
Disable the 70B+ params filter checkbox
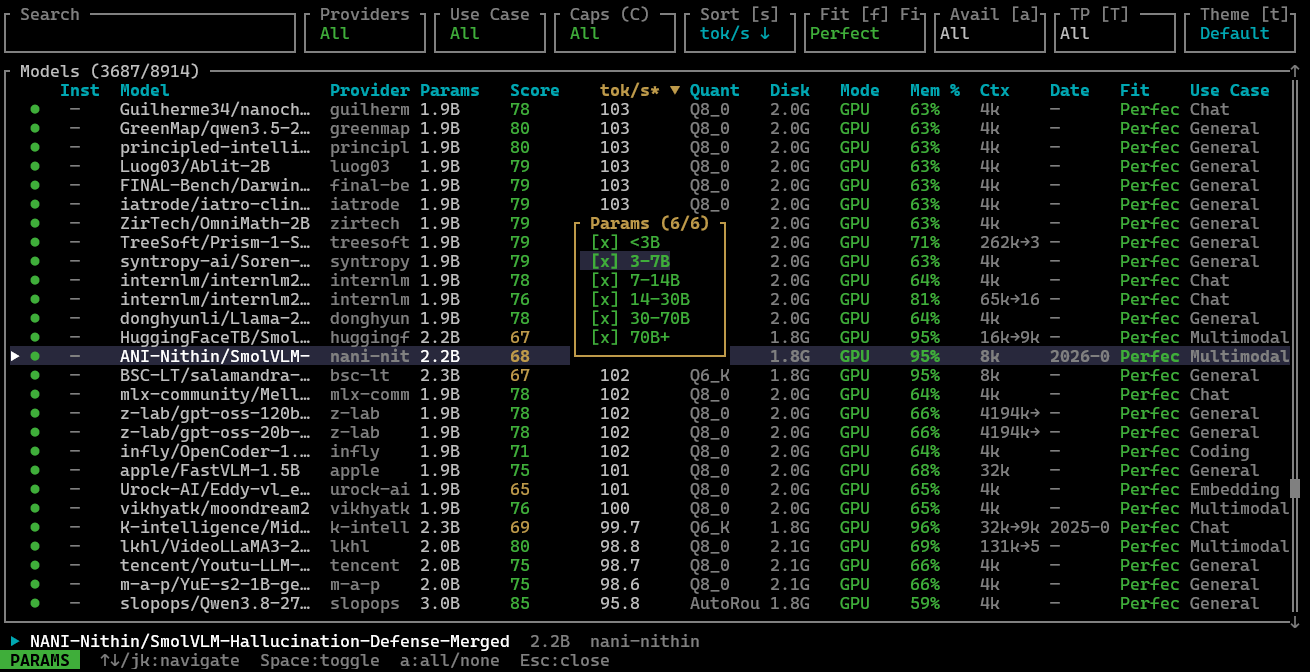605,338
